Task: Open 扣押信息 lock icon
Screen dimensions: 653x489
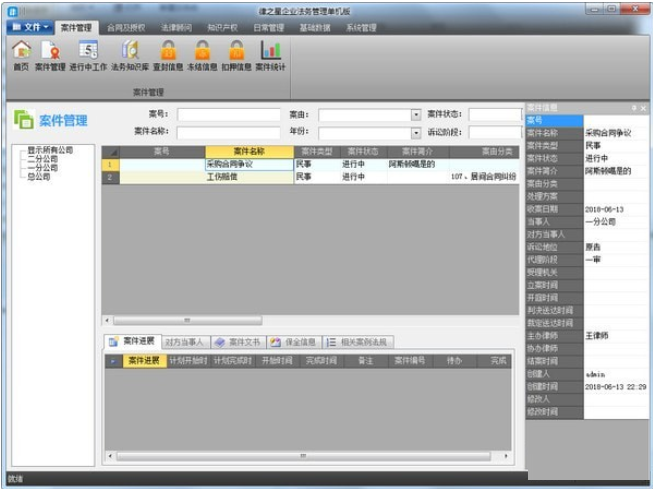Action: [236, 55]
